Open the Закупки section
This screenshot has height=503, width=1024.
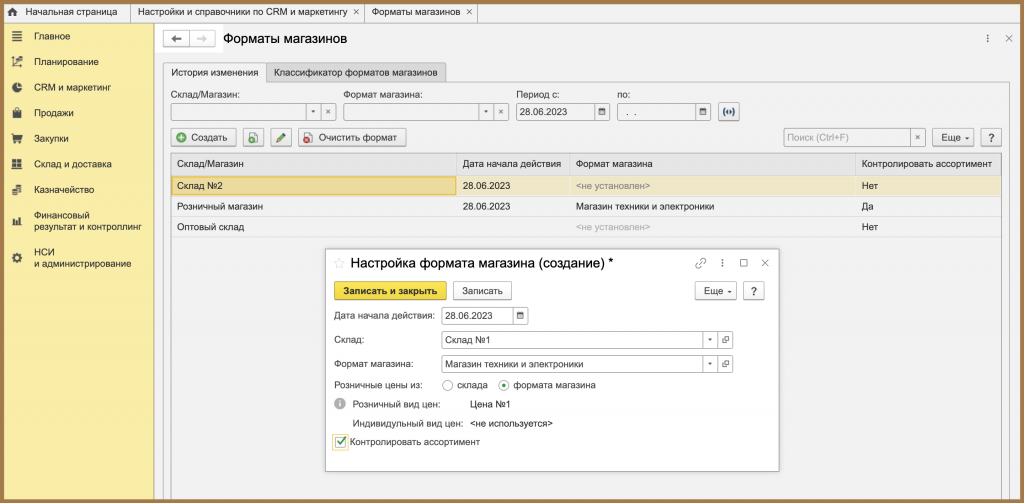point(51,138)
